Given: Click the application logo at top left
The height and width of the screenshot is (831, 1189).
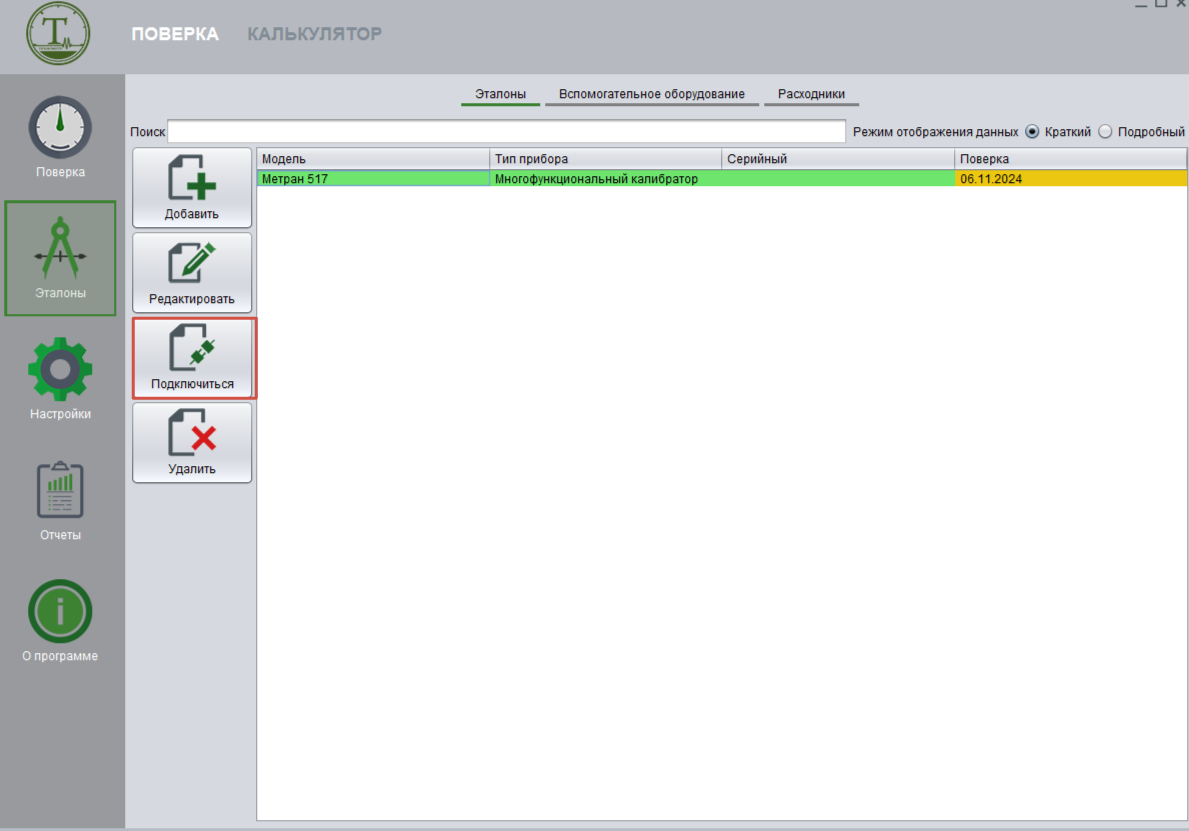Looking at the screenshot, I should pos(59,36).
